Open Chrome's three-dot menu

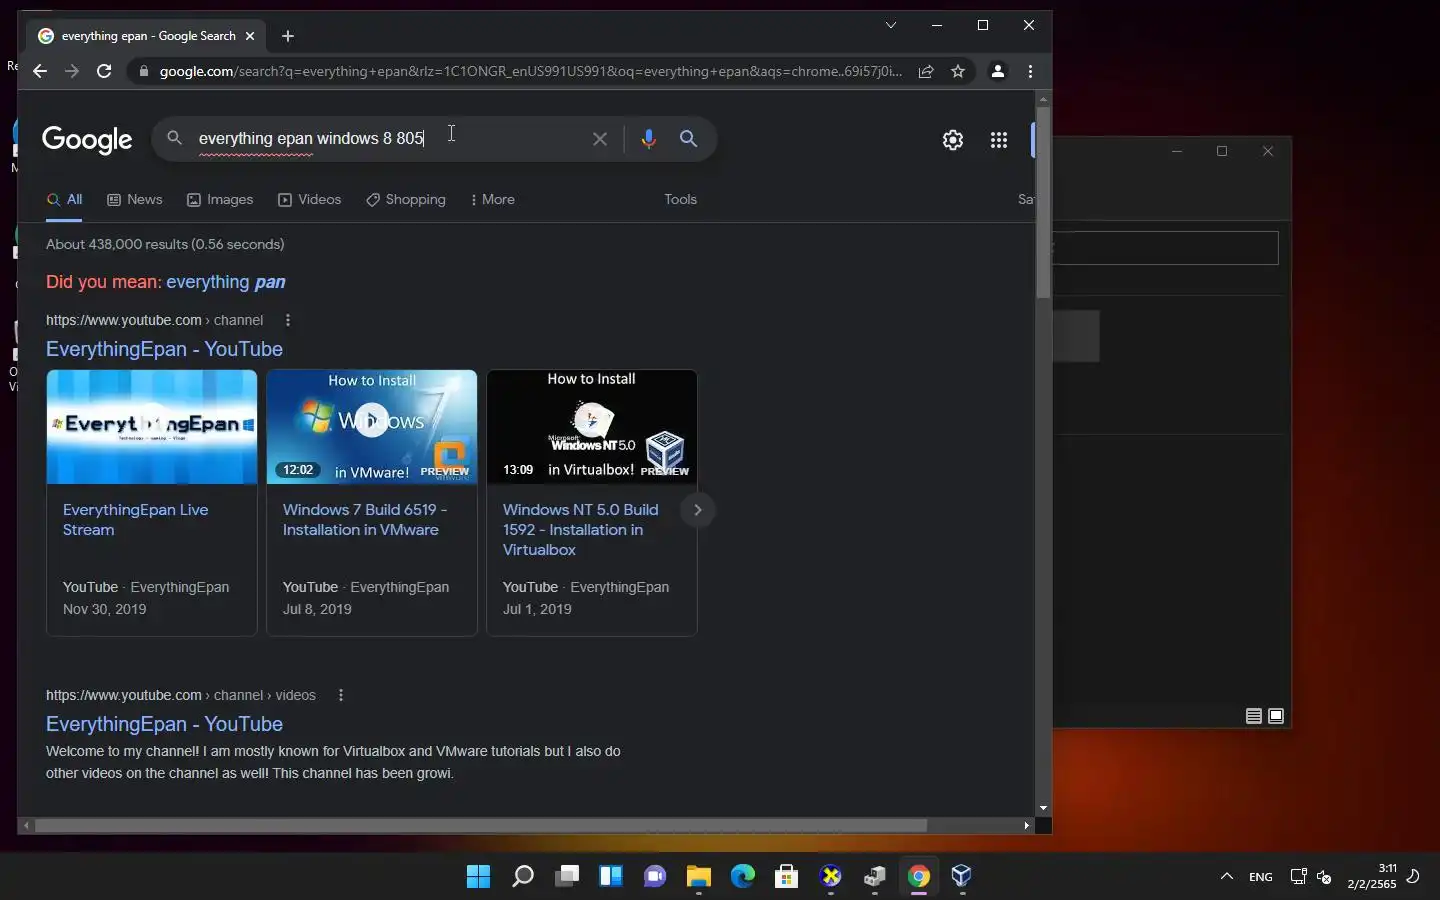(x=1030, y=71)
